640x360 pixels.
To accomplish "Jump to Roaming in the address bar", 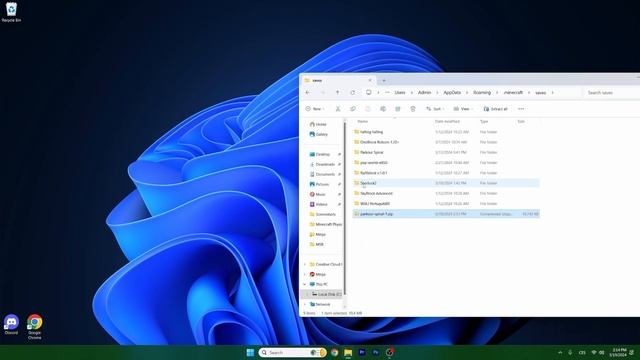I will pyautogui.click(x=482, y=93).
